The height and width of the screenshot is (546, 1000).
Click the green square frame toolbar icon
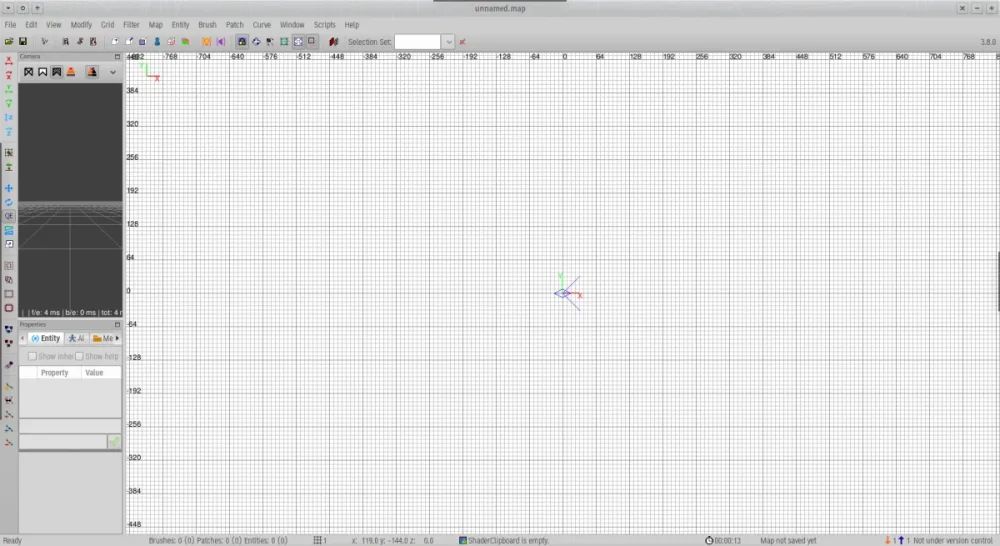point(284,41)
